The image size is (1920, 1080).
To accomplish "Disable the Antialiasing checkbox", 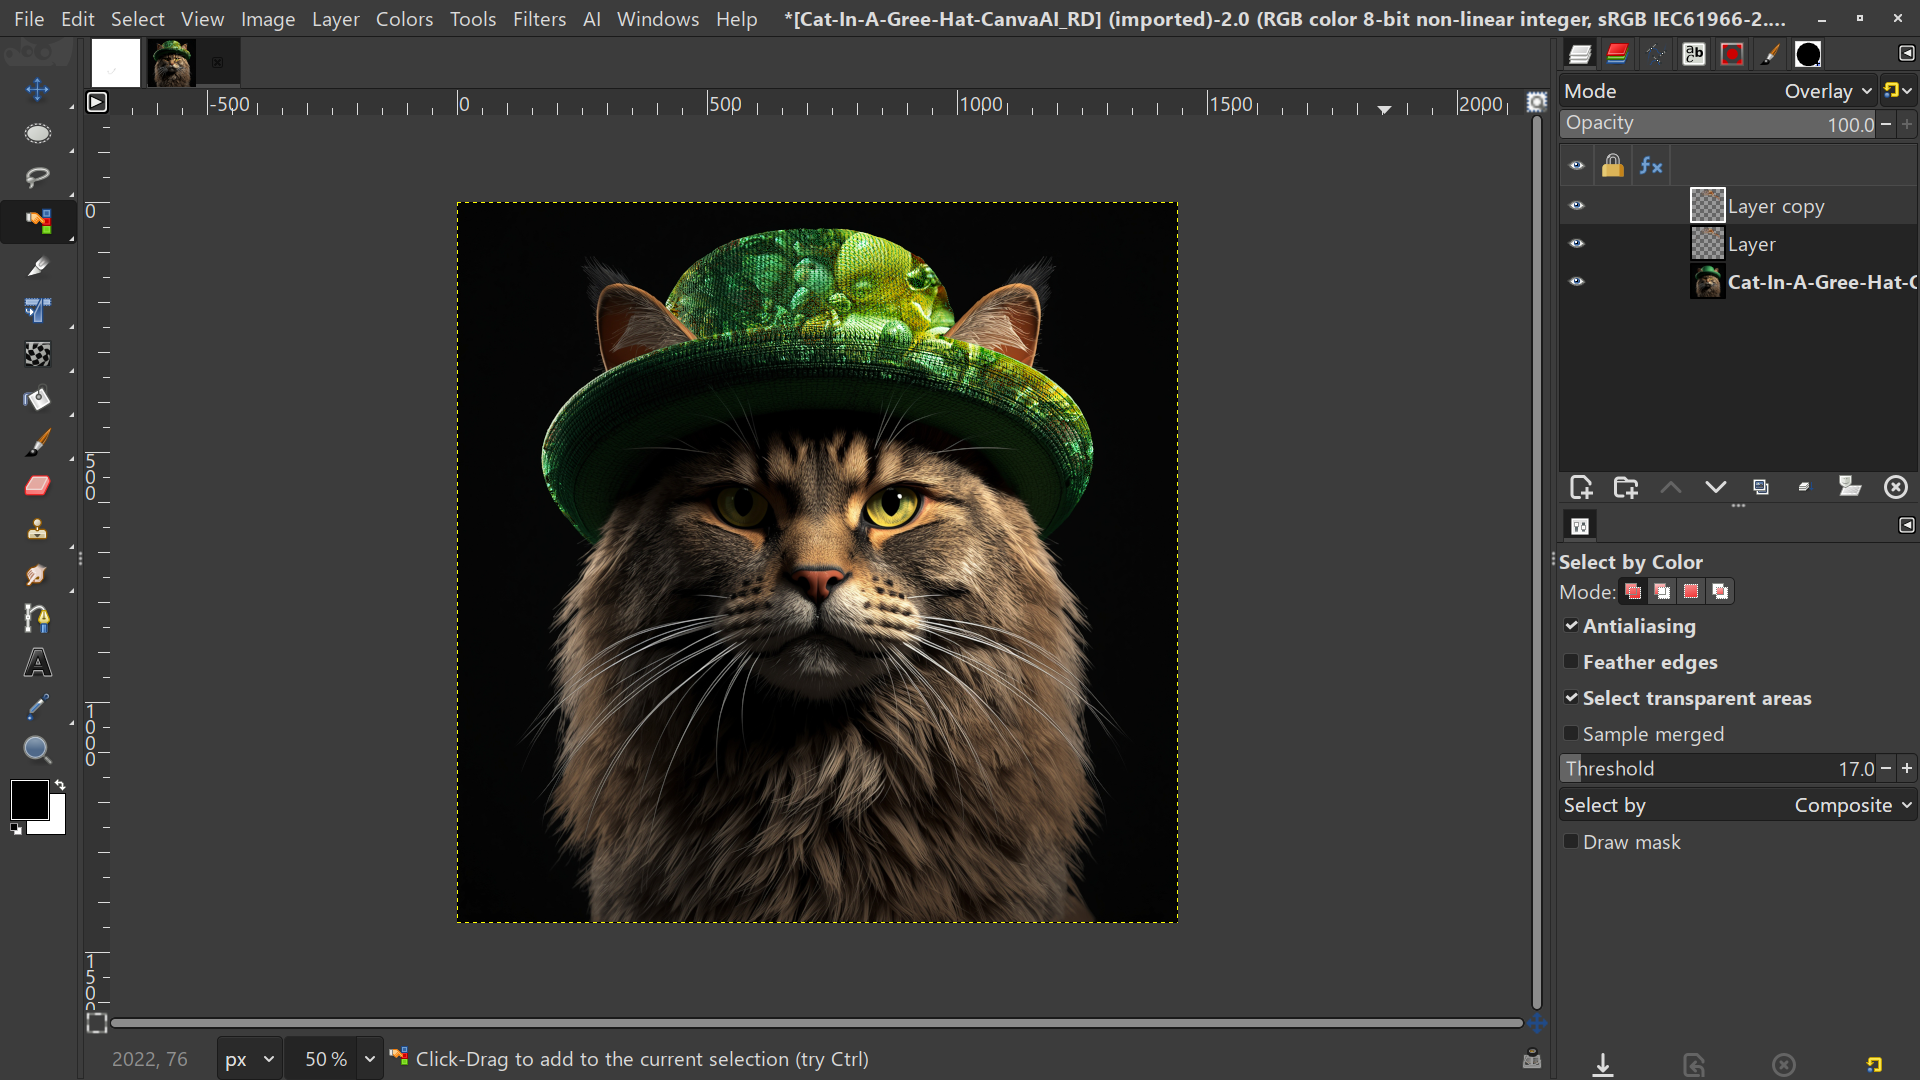I will 1571,626.
